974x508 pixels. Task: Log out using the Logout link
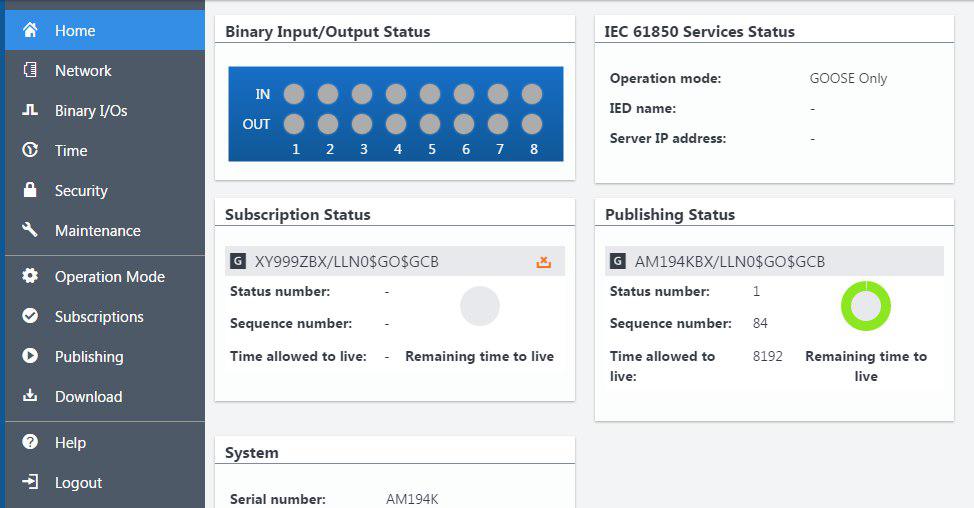(x=78, y=482)
